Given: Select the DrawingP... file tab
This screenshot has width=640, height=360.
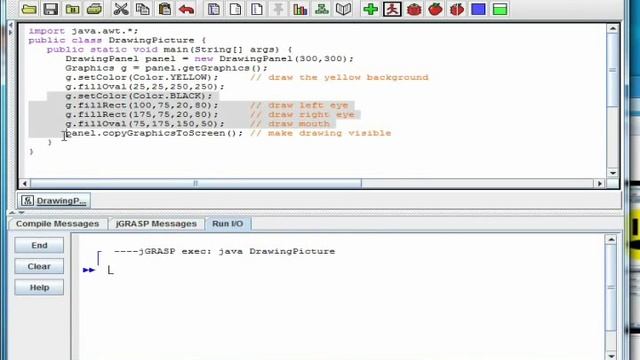Looking at the screenshot, I should pyautogui.click(x=54, y=201).
